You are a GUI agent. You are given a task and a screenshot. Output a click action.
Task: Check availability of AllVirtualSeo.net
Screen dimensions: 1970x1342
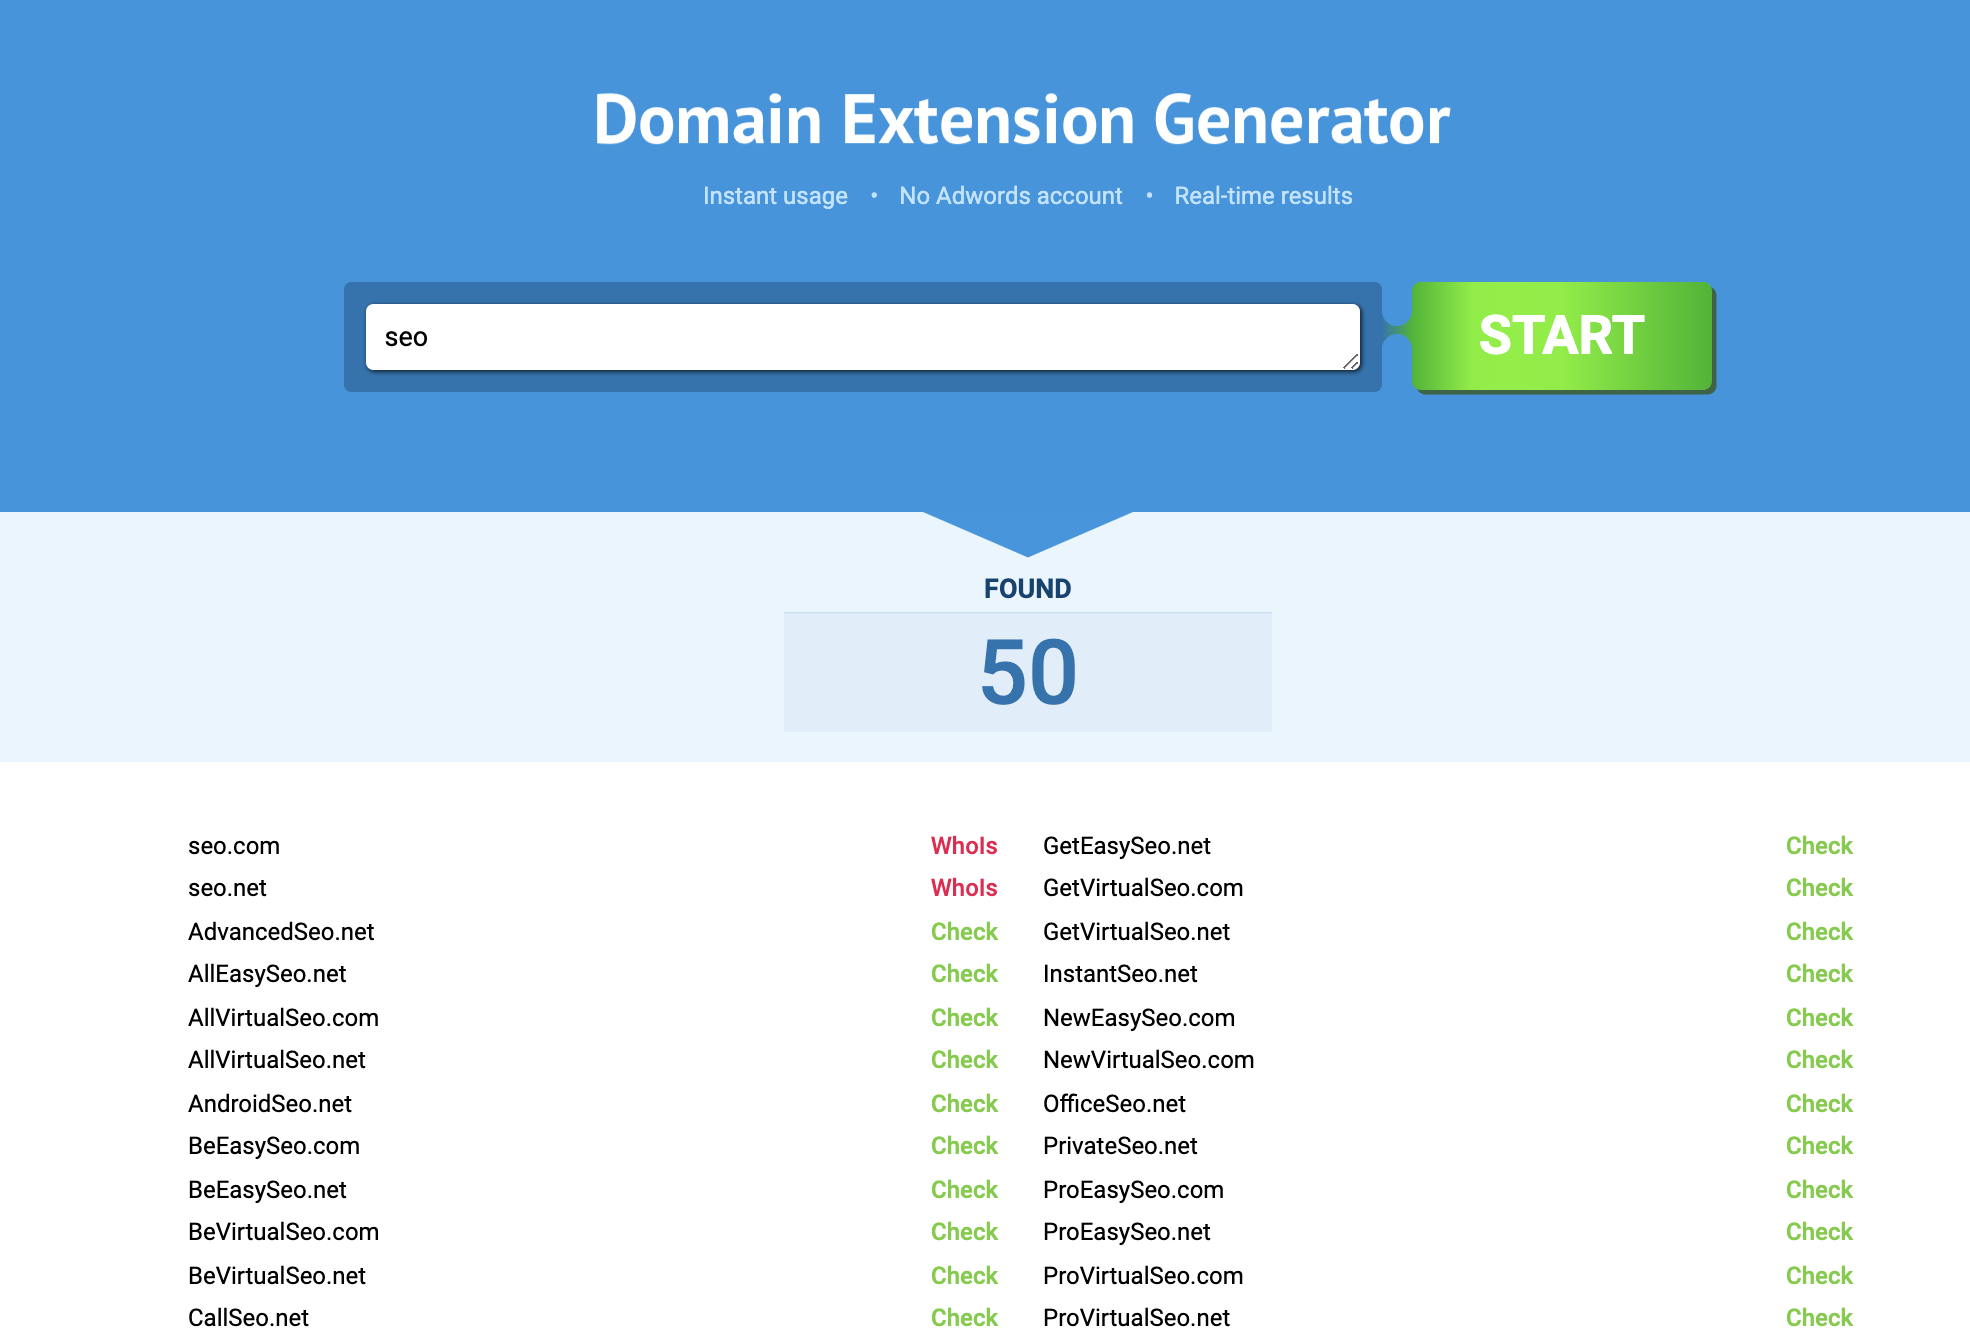[x=964, y=1060]
